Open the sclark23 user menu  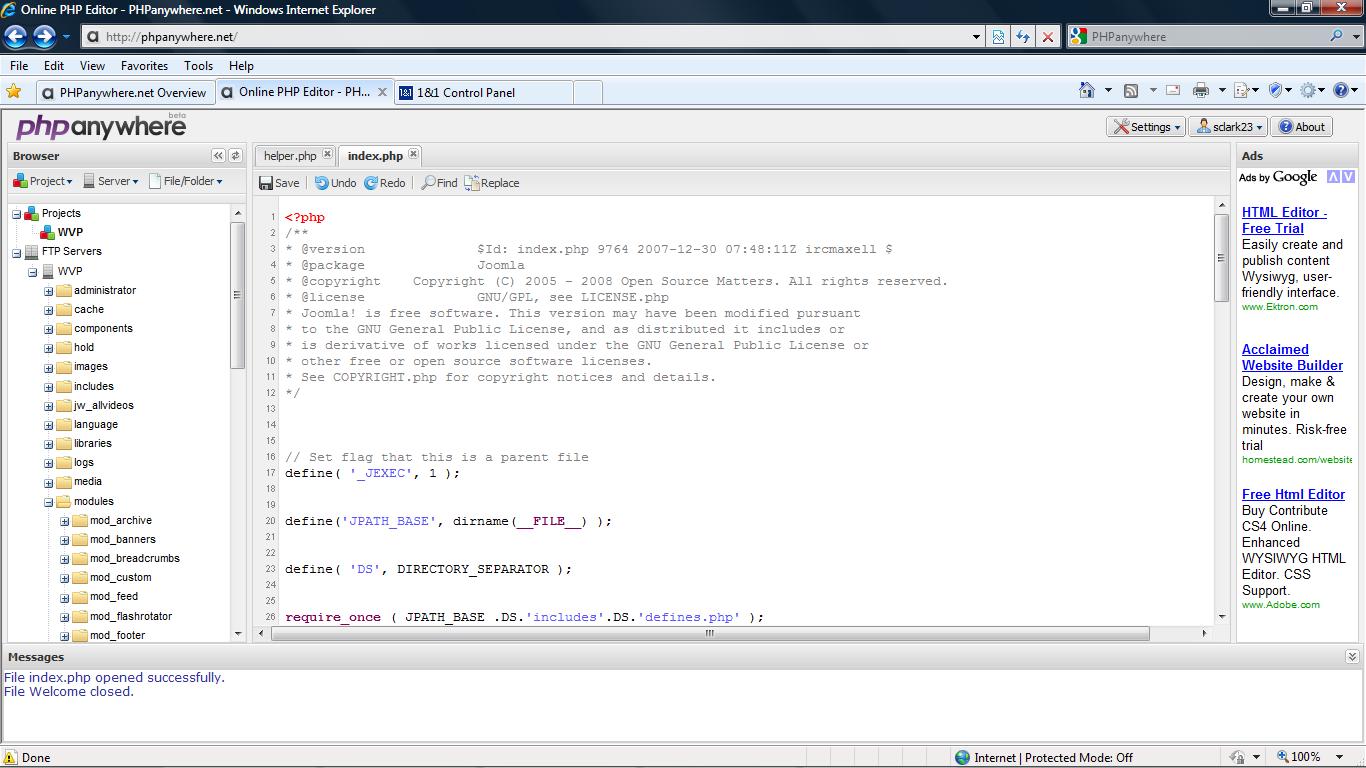pyautogui.click(x=1229, y=127)
